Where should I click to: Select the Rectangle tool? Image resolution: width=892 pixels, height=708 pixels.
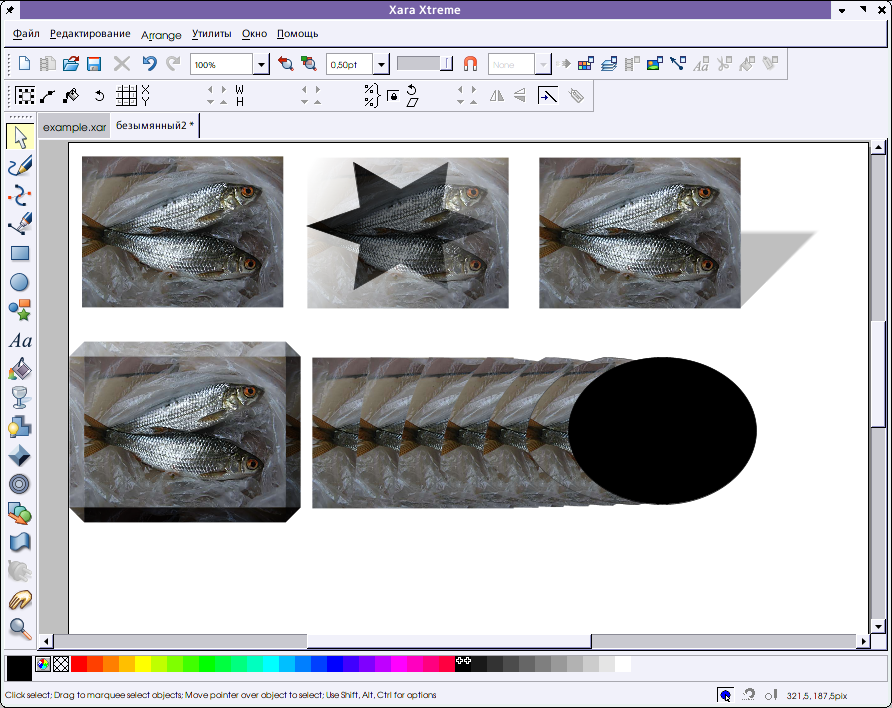(x=19, y=254)
